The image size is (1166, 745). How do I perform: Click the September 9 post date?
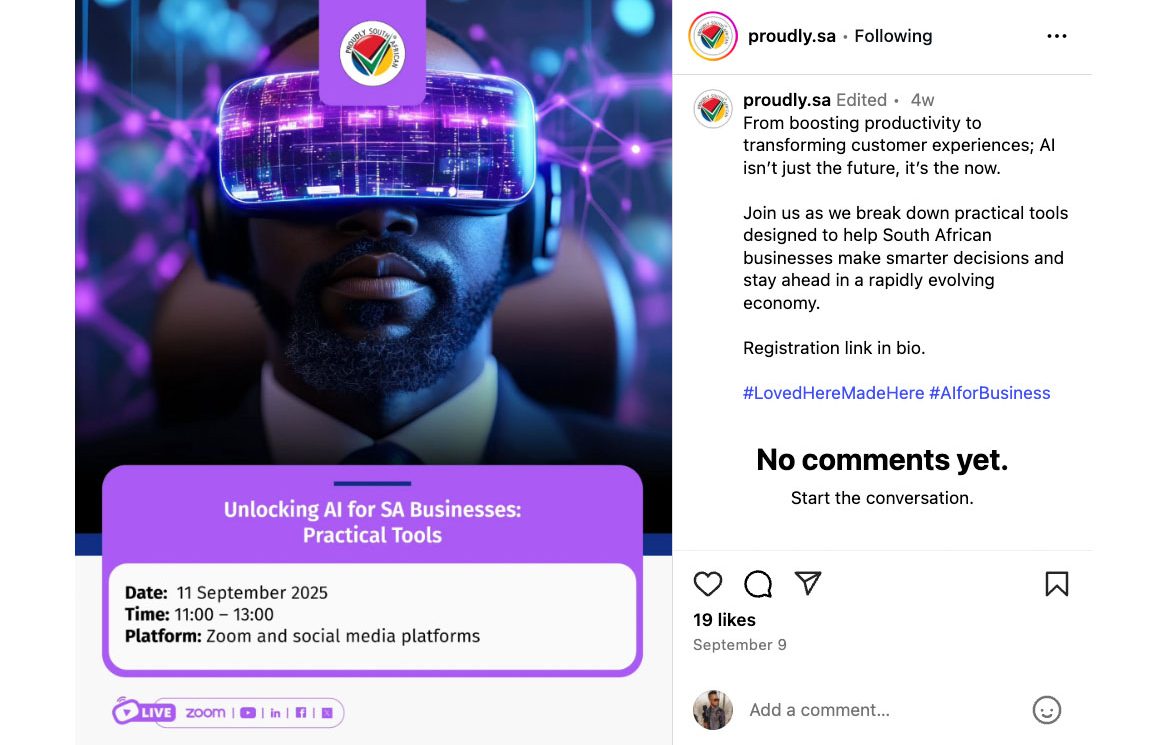point(739,645)
